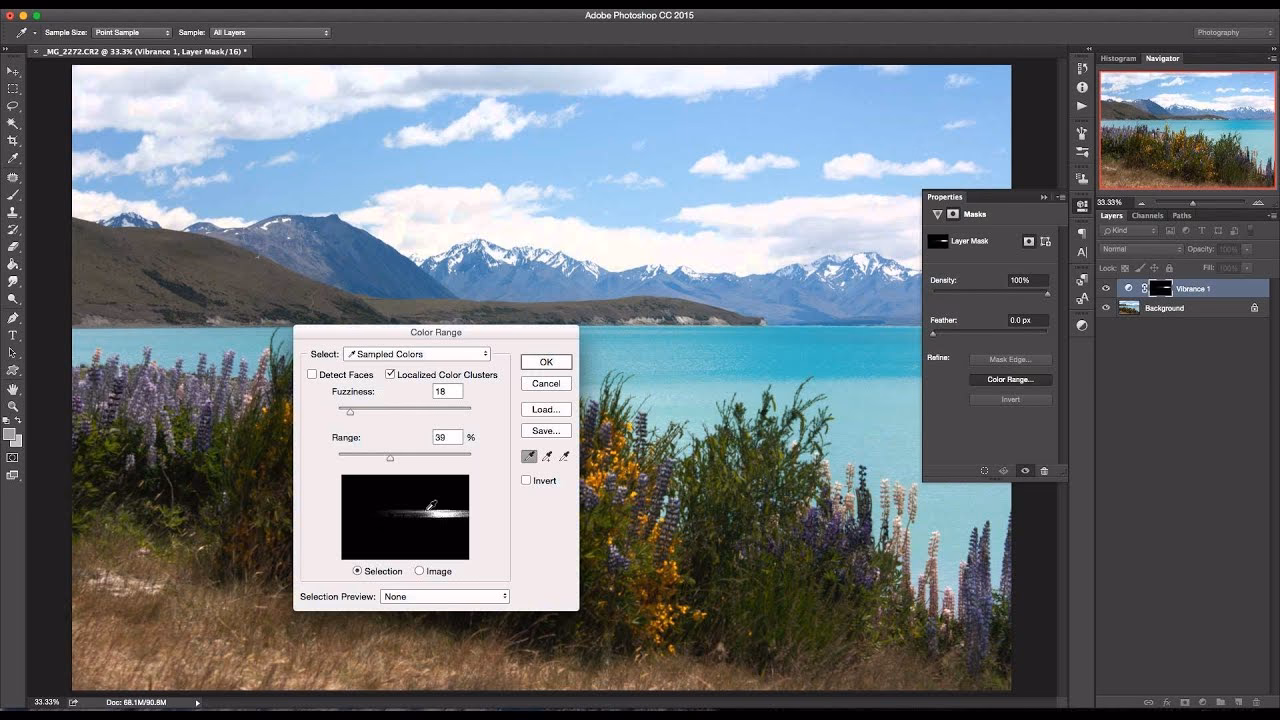Open the layer blend mode dropdown showing Normal
1280x720 pixels.
1138,248
